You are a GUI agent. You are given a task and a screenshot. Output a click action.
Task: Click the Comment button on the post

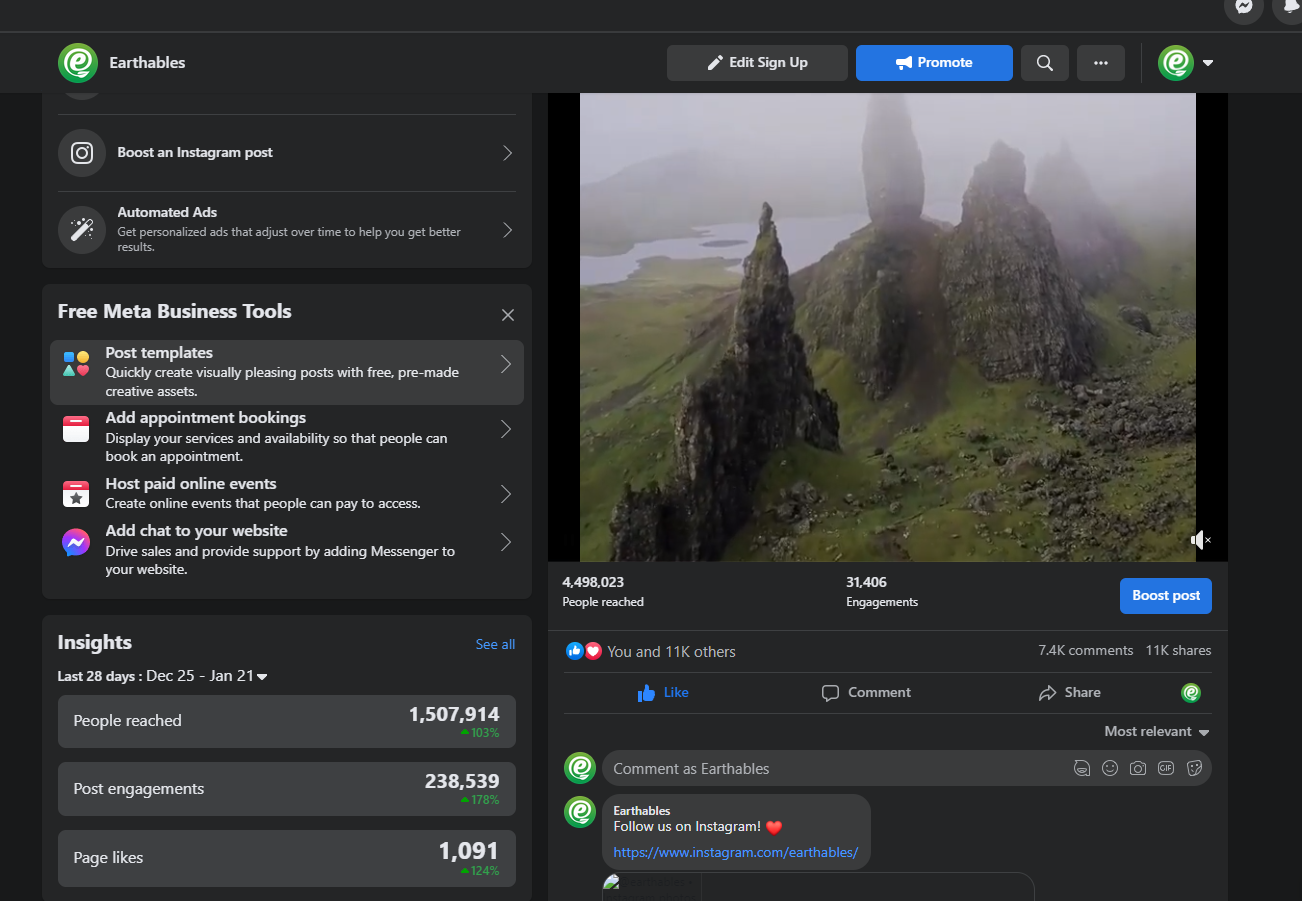[866, 693]
